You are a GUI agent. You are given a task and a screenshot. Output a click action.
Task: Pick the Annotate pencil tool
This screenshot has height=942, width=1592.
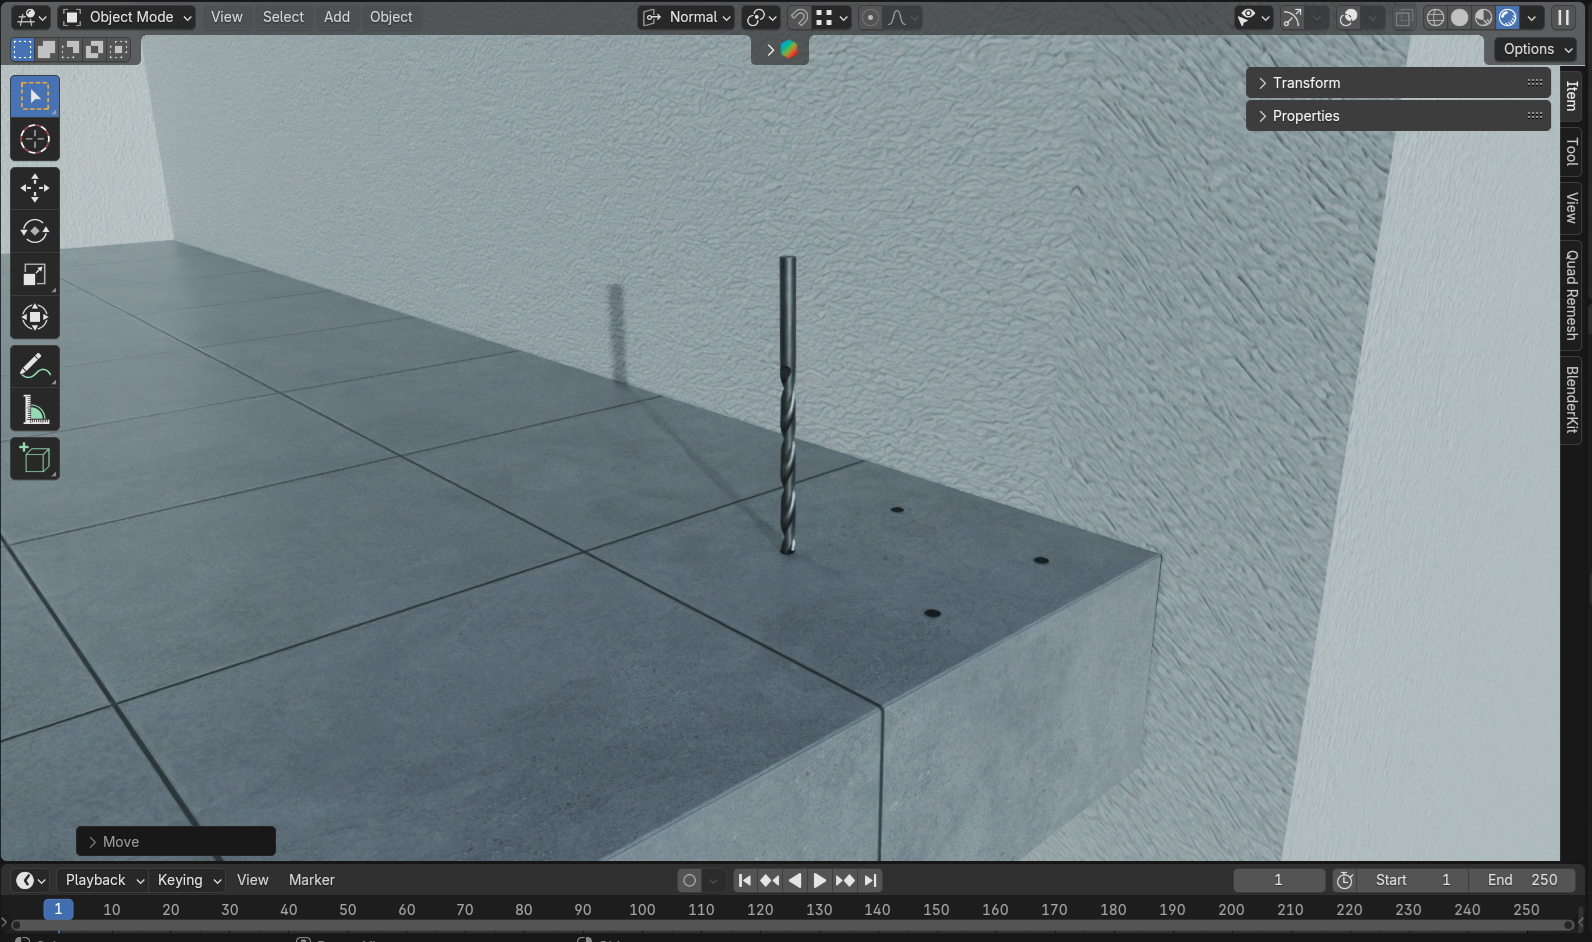pyautogui.click(x=35, y=367)
